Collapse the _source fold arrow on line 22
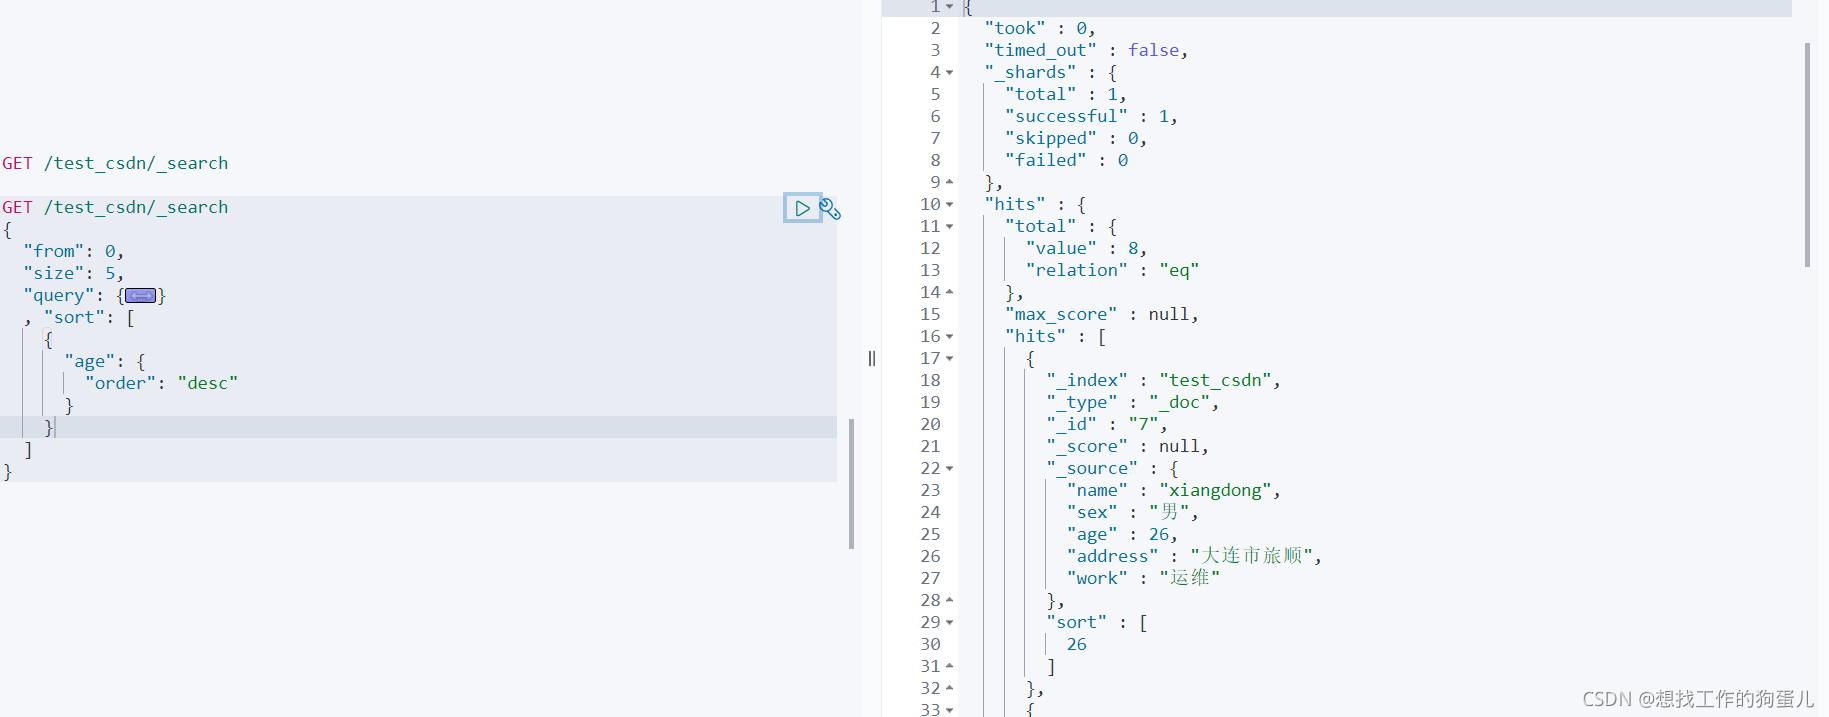The height and width of the screenshot is (717, 1829). [x=950, y=468]
